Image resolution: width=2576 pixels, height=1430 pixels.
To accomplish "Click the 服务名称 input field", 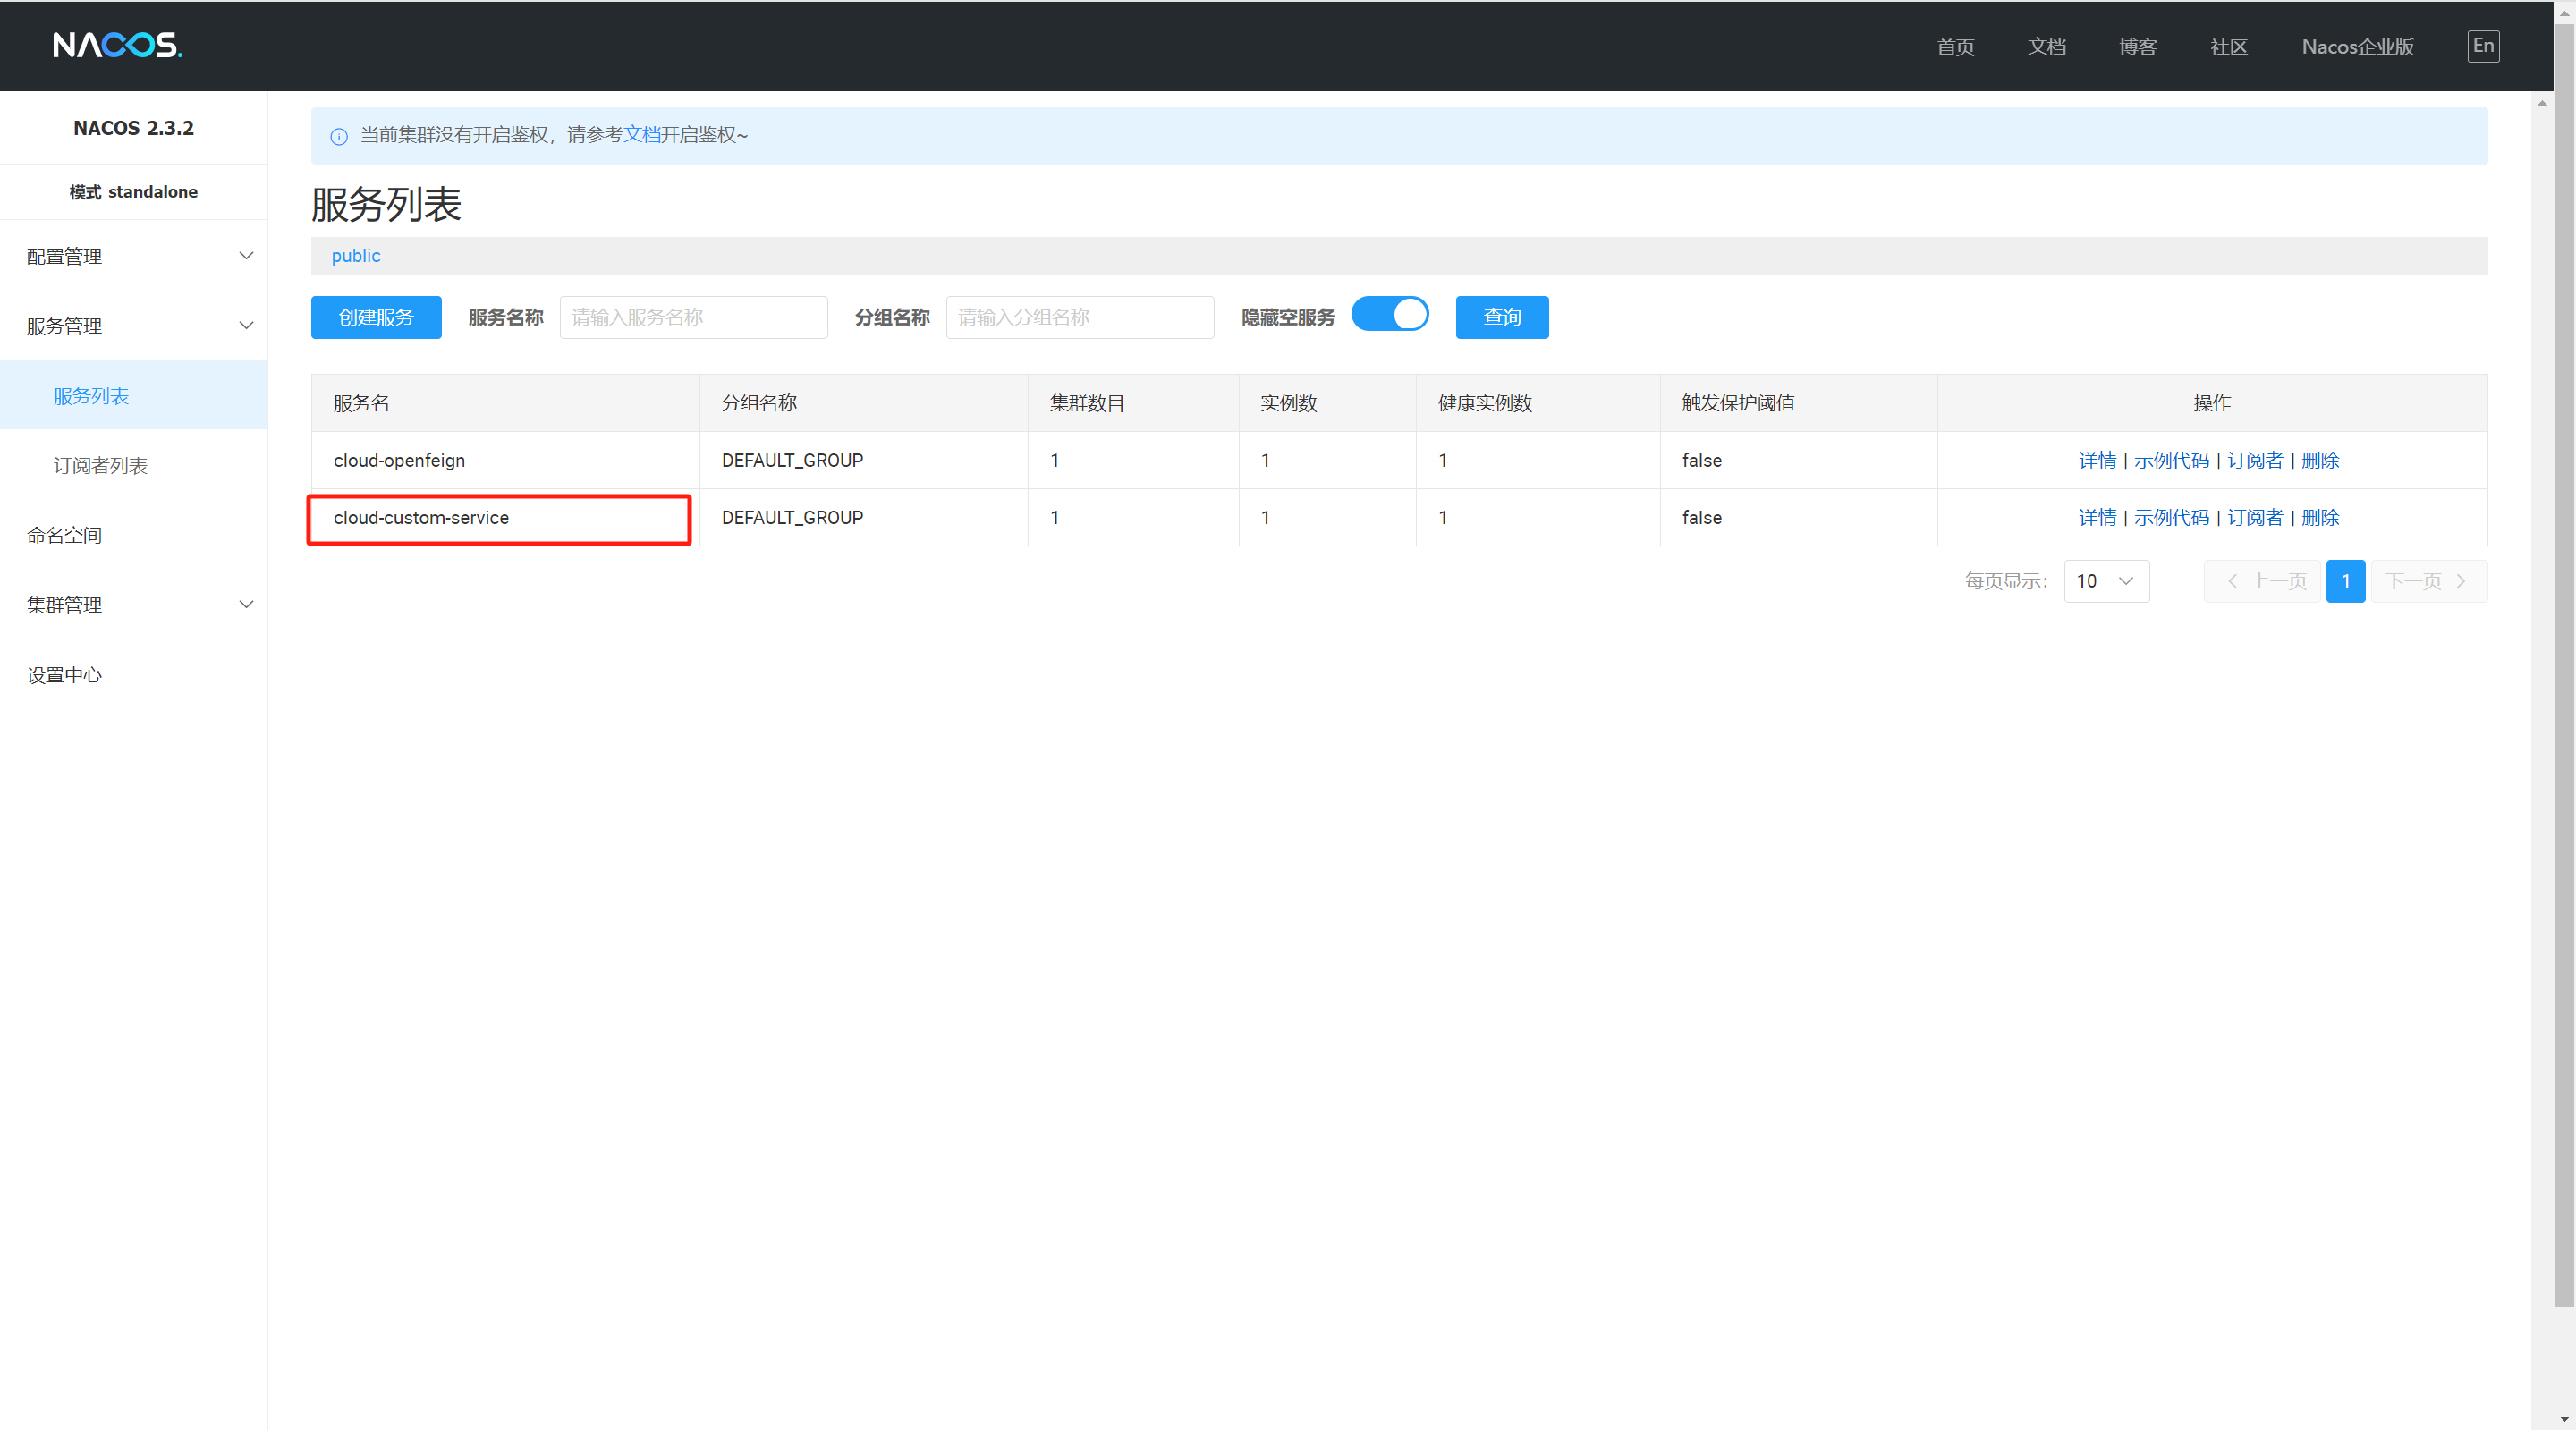I will point(693,317).
